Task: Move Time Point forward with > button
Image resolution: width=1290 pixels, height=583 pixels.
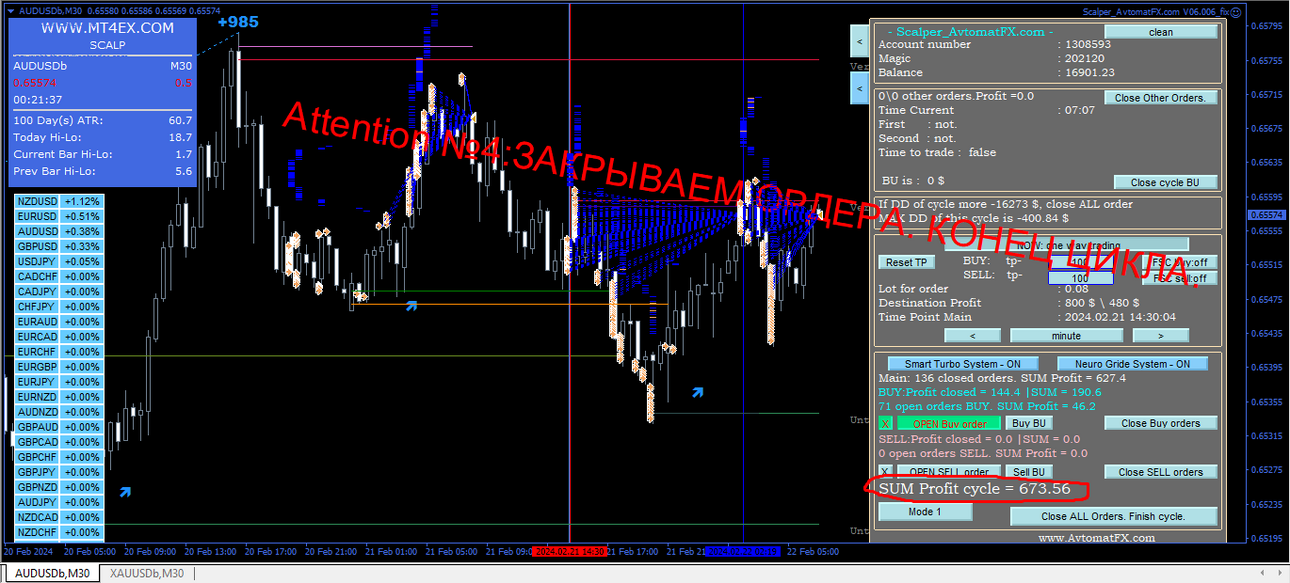Action: click(x=1160, y=336)
